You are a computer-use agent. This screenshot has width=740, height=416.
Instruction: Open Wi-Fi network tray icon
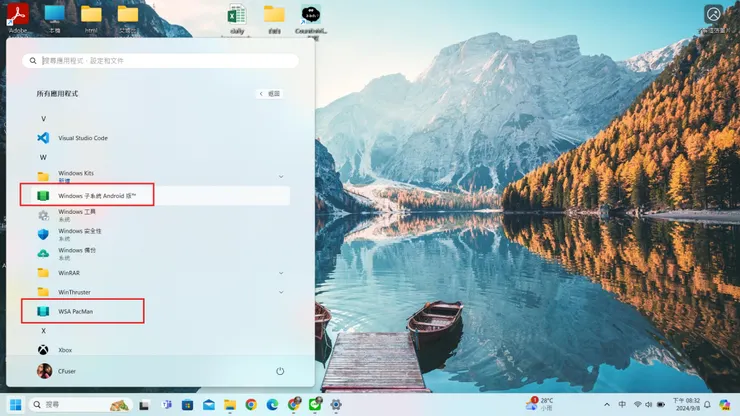(x=638, y=405)
